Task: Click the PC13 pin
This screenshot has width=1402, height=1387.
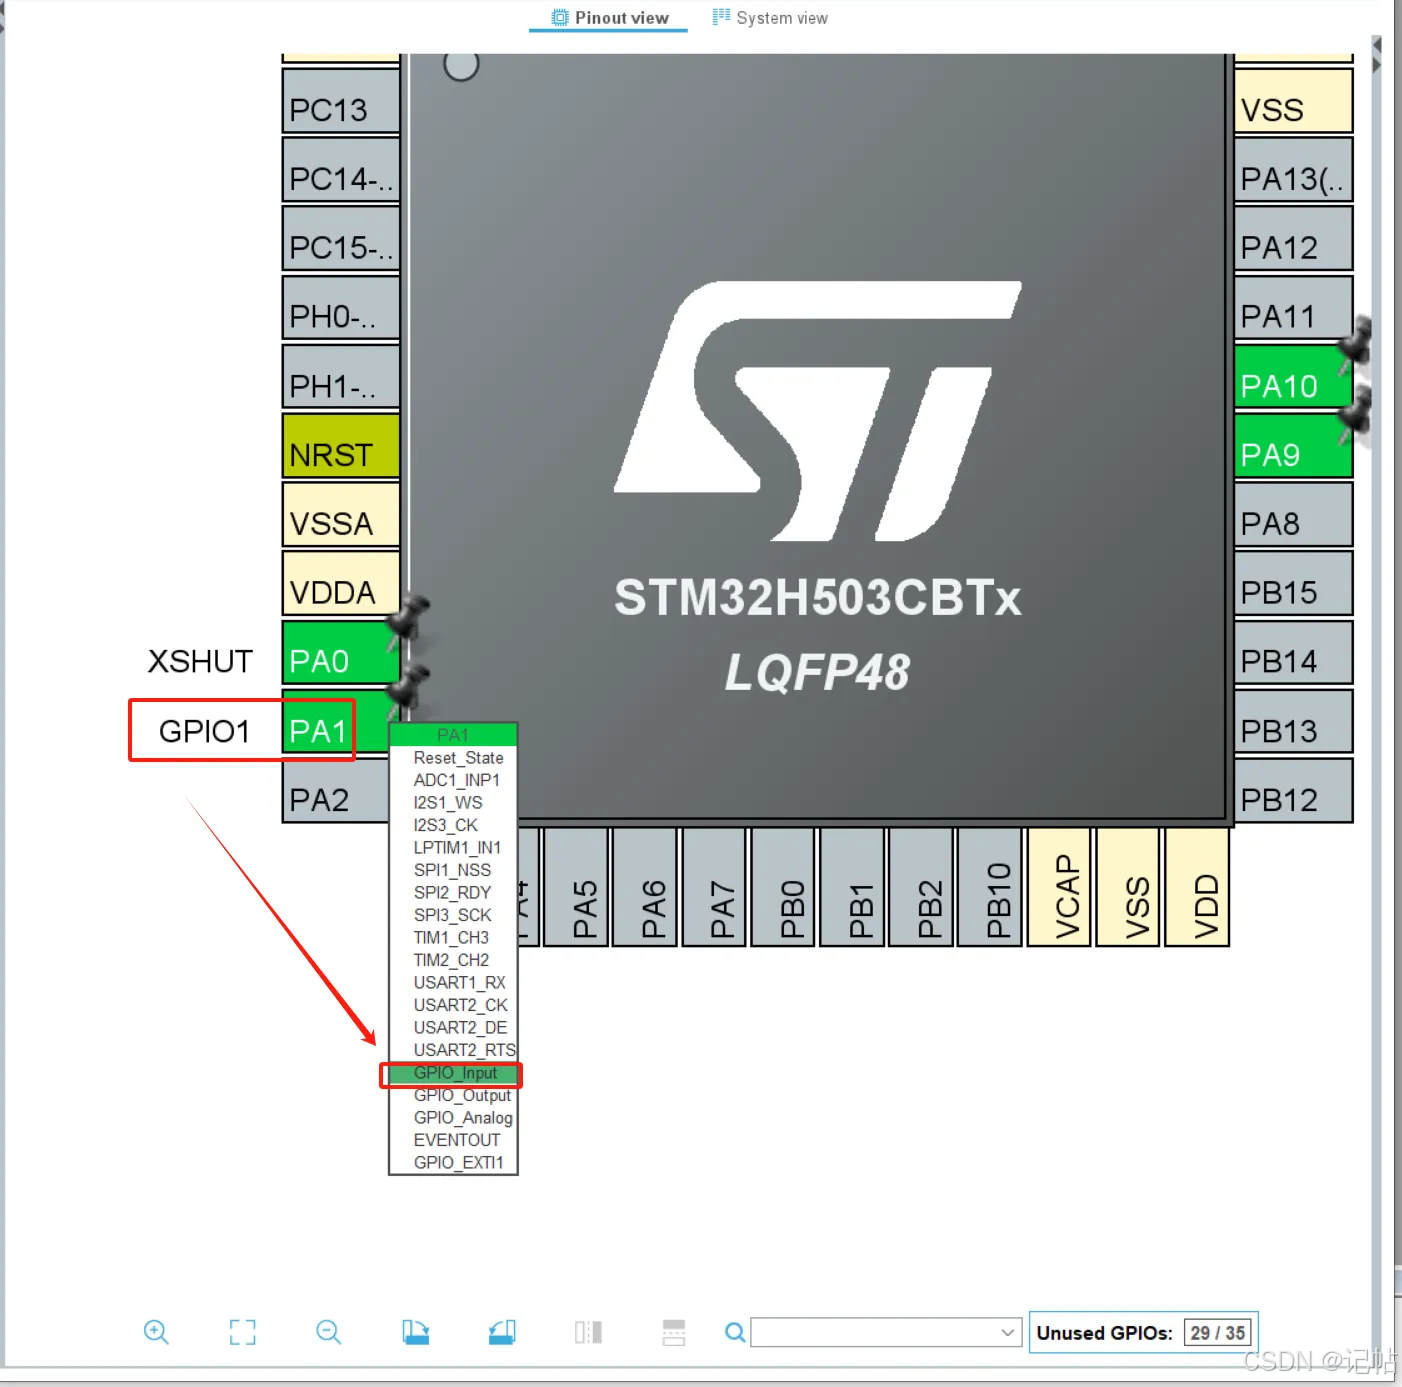Action: click(341, 101)
